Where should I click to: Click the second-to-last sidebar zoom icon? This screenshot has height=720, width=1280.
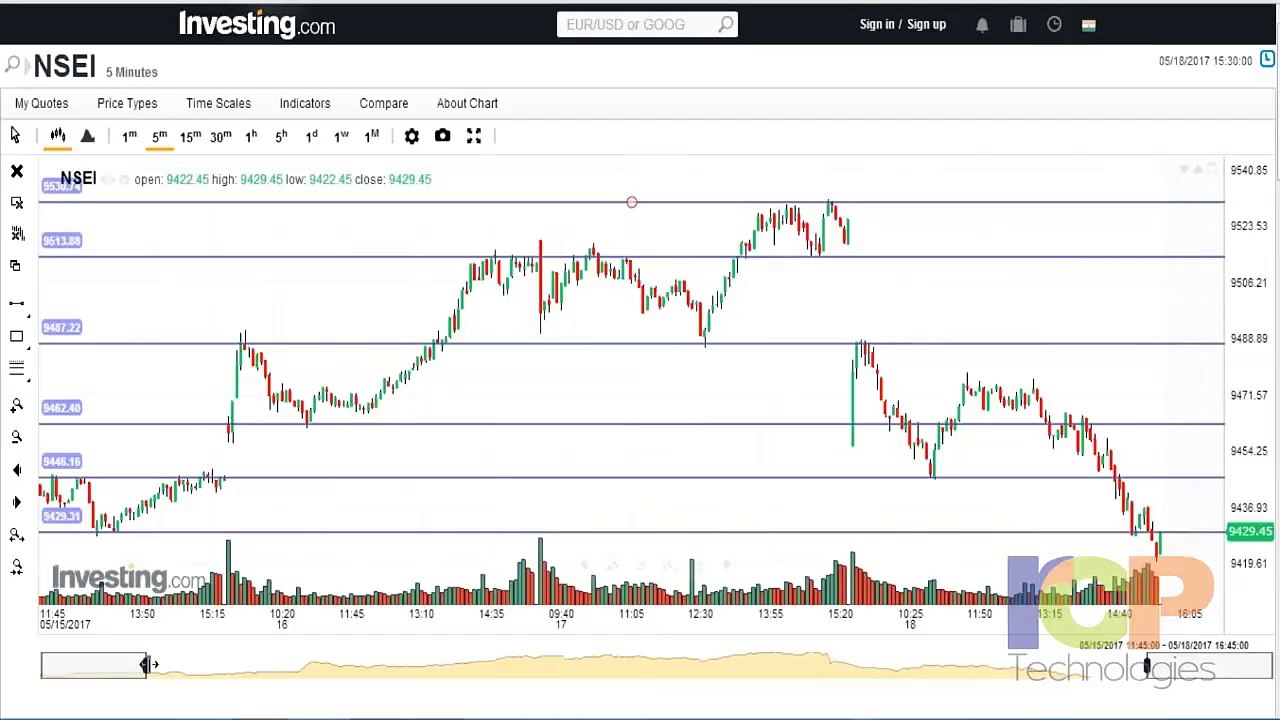[x=17, y=536]
